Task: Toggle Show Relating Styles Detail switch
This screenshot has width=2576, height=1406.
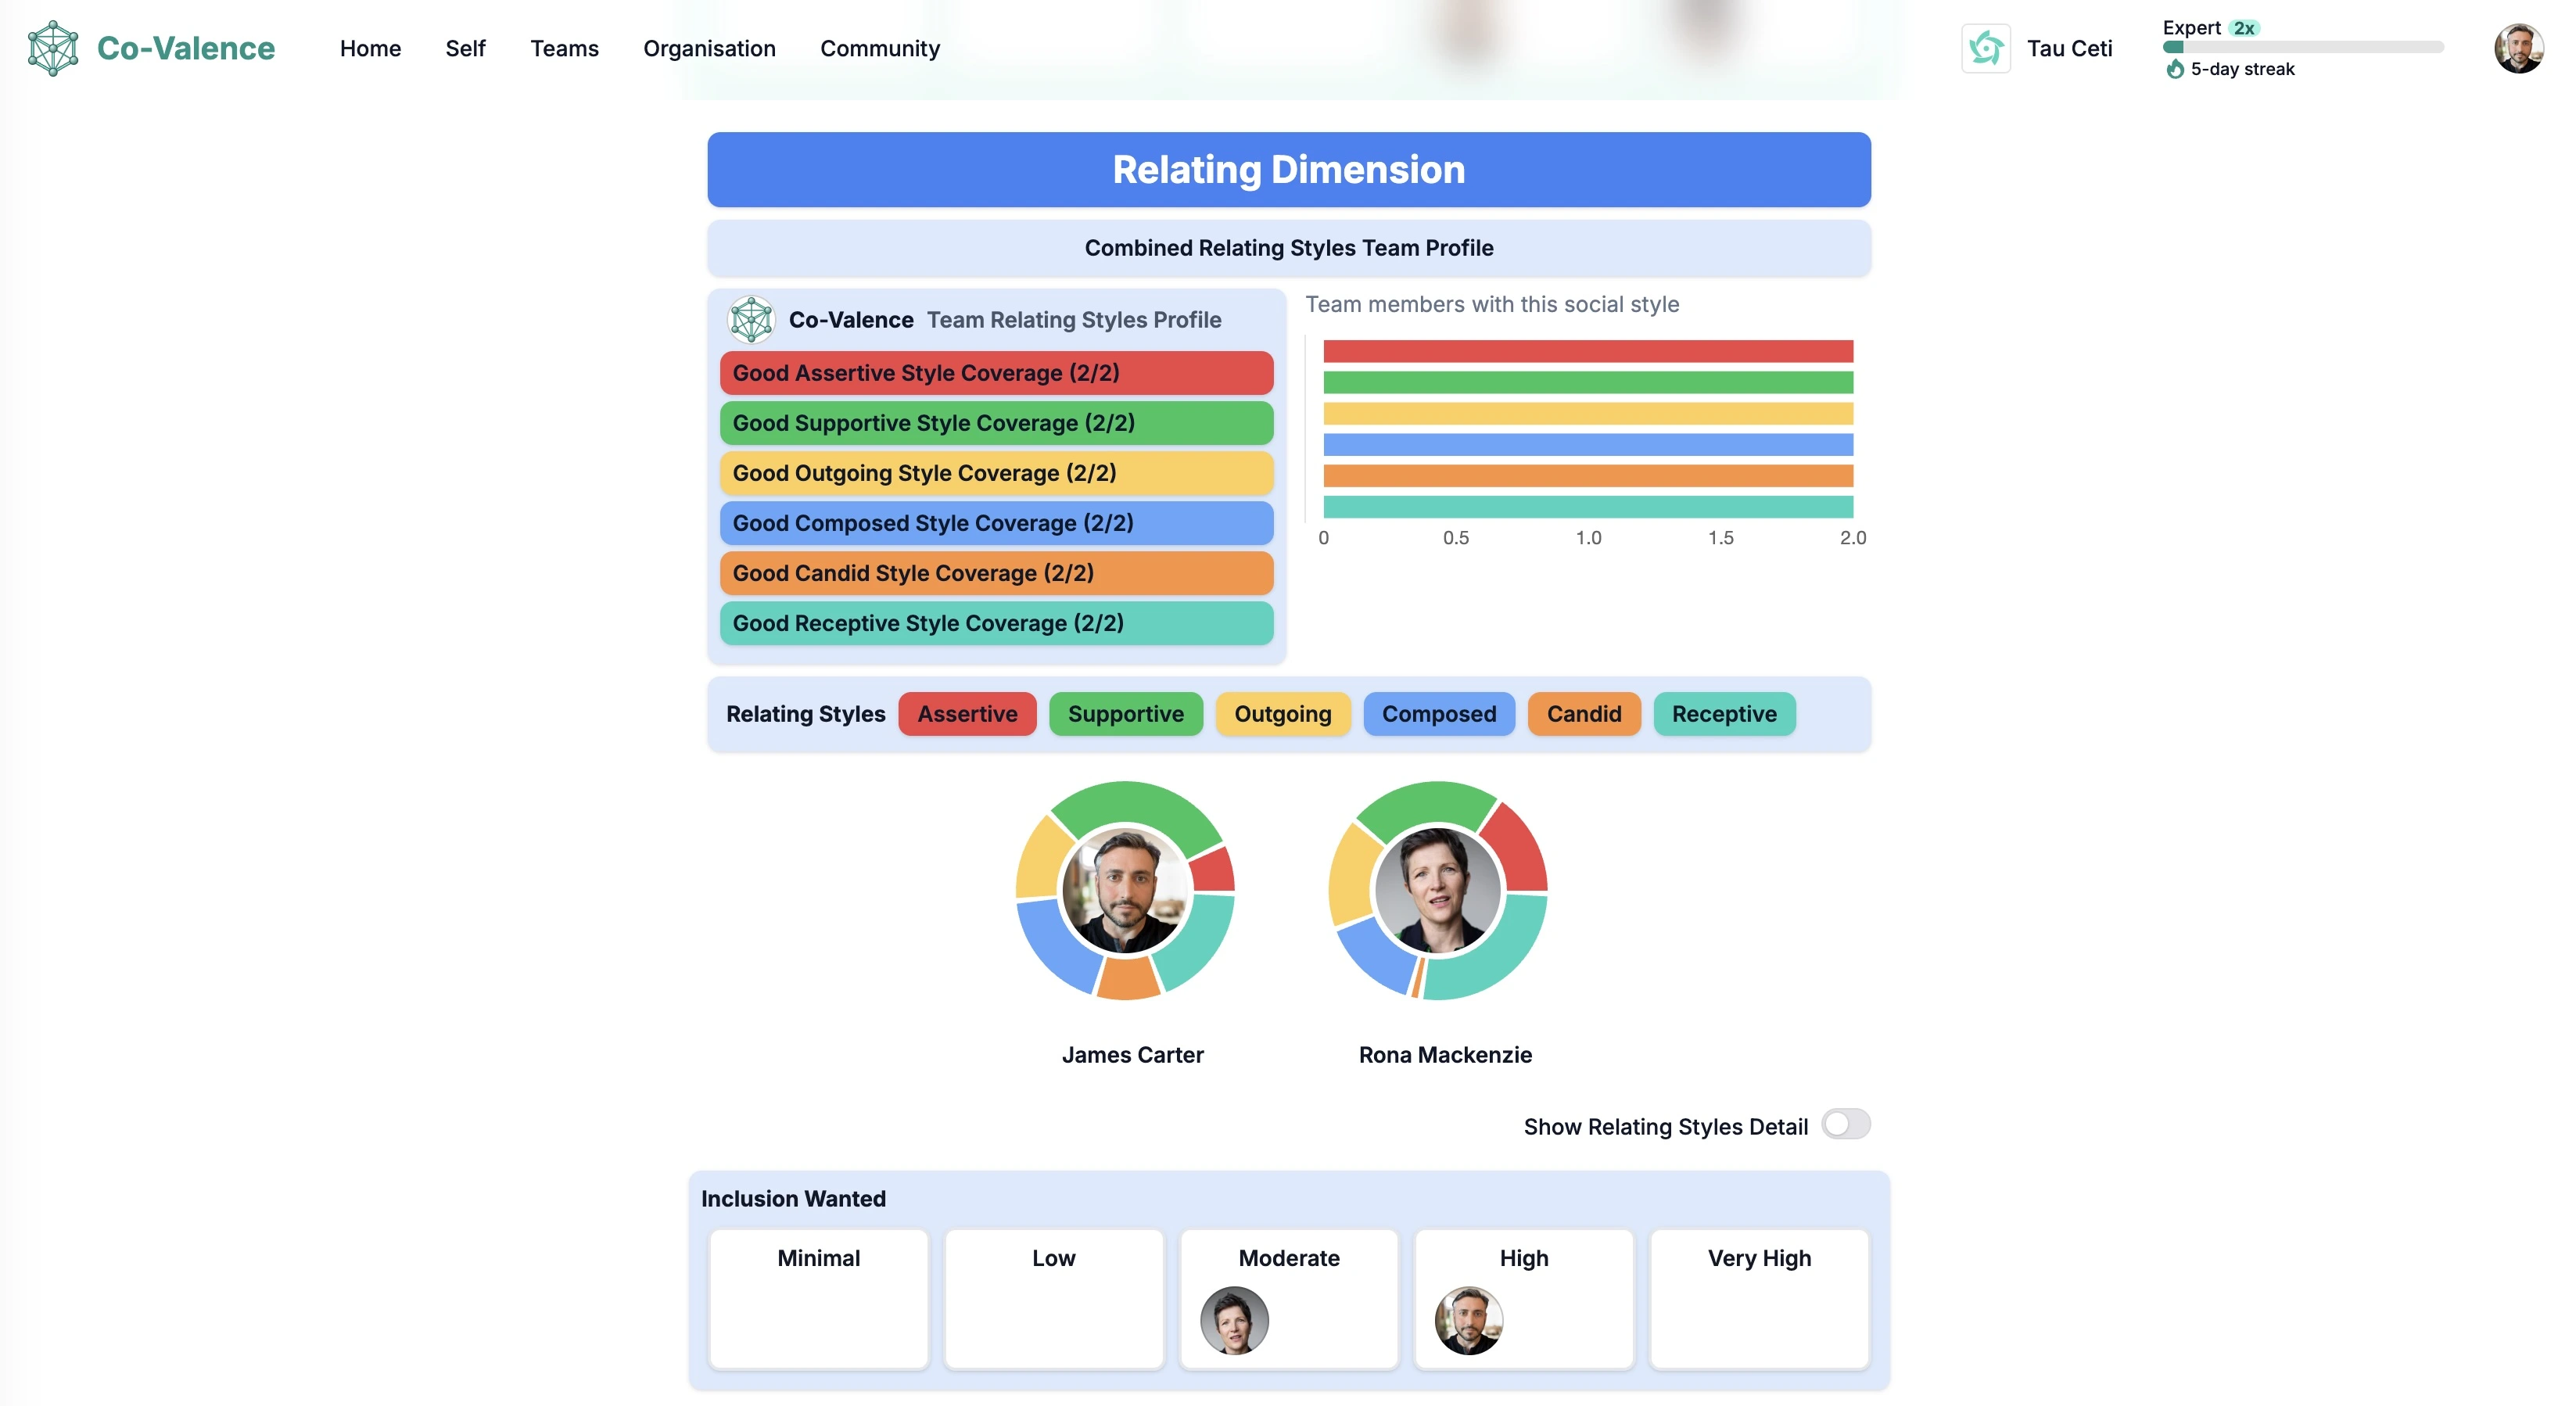Action: pos(1845,1124)
